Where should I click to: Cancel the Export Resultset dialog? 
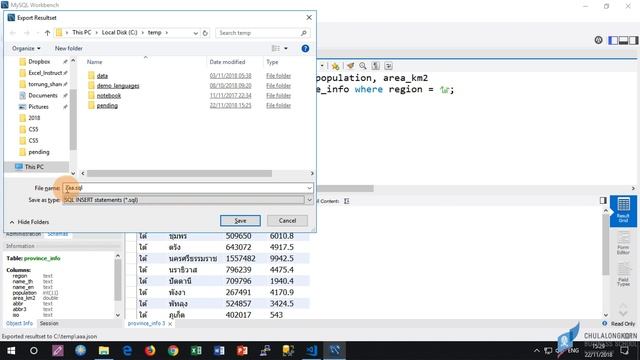tap(287, 220)
